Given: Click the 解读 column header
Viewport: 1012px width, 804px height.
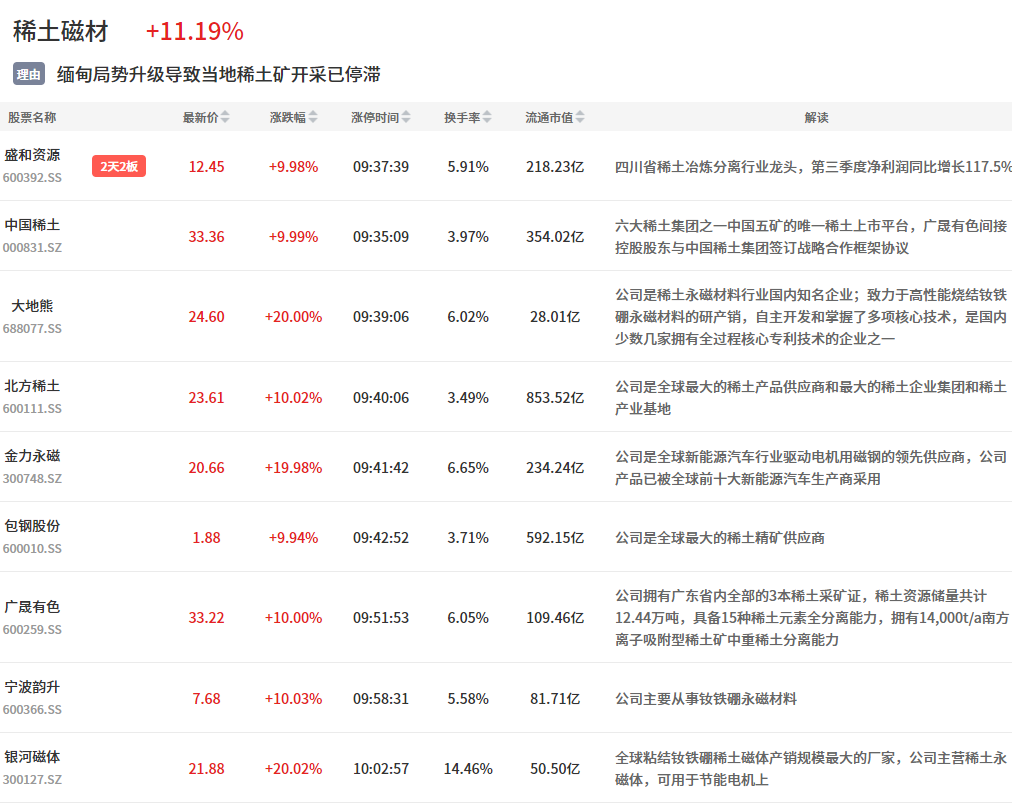Looking at the screenshot, I should [816, 117].
